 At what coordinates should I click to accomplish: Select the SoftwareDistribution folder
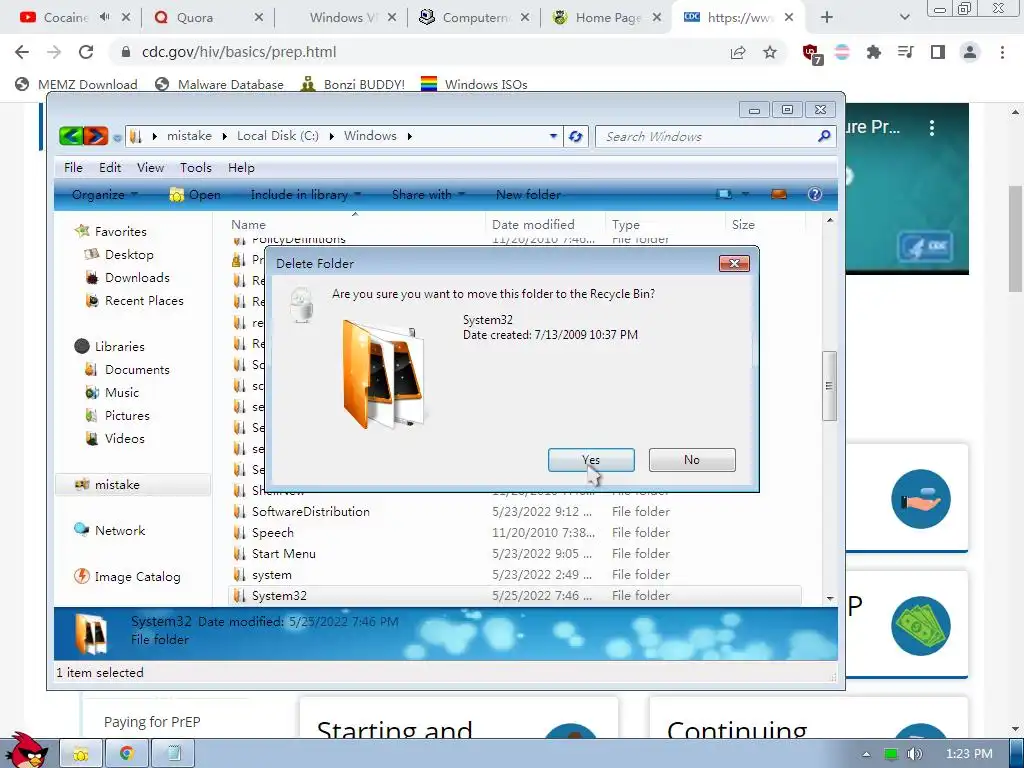click(310, 511)
